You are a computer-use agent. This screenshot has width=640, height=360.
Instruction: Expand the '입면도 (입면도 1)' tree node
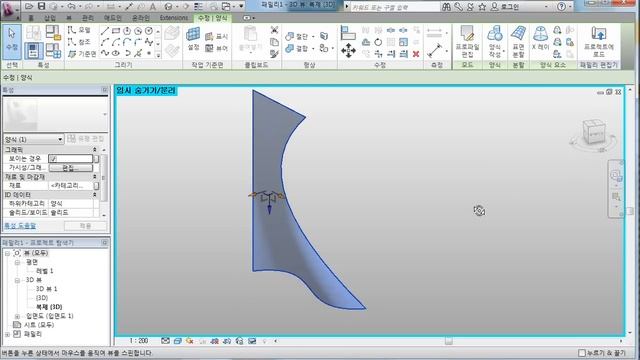(x=17, y=316)
